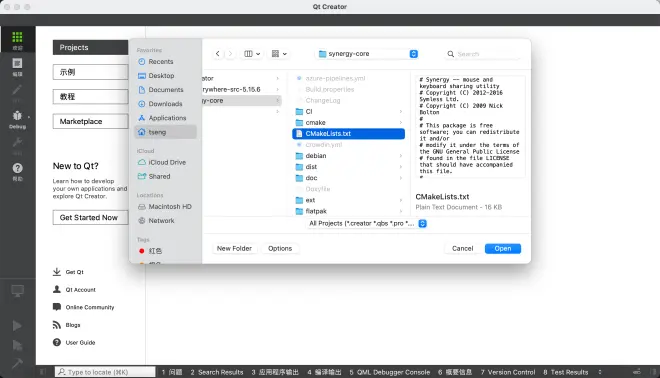Click the User Guide help icon
660x378 pixels.
pyautogui.click(x=57, y=342)
